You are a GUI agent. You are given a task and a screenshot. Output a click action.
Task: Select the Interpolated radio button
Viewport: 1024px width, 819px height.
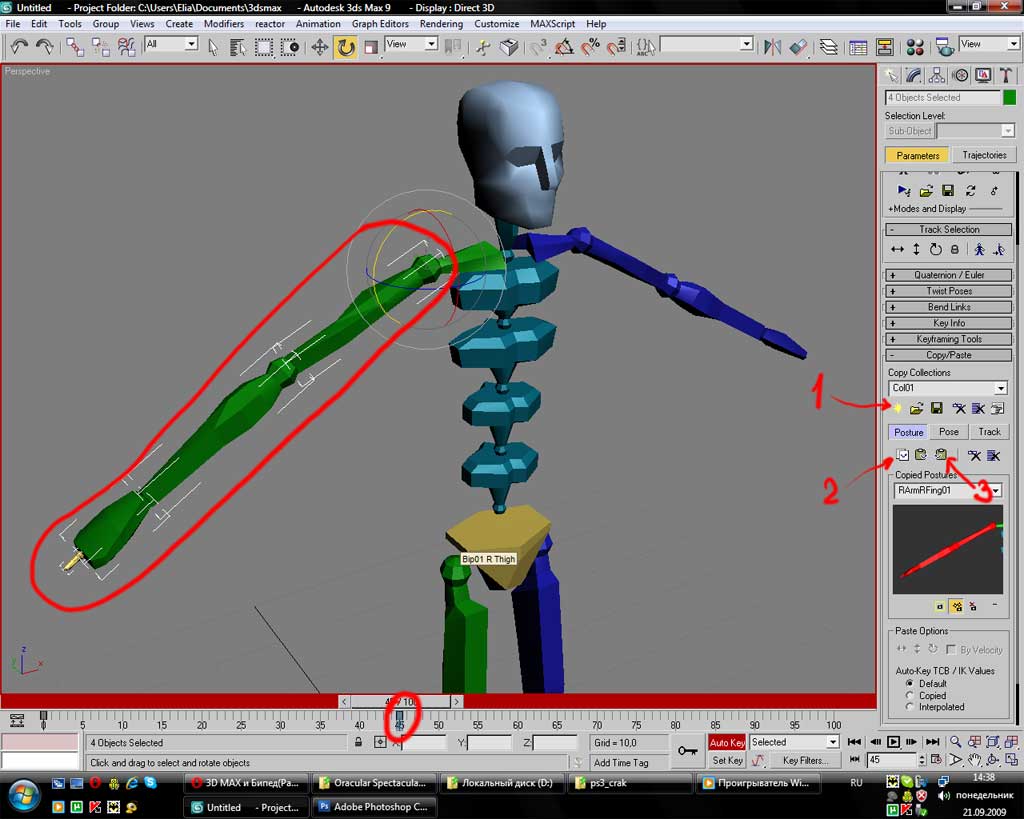(909, 707)
